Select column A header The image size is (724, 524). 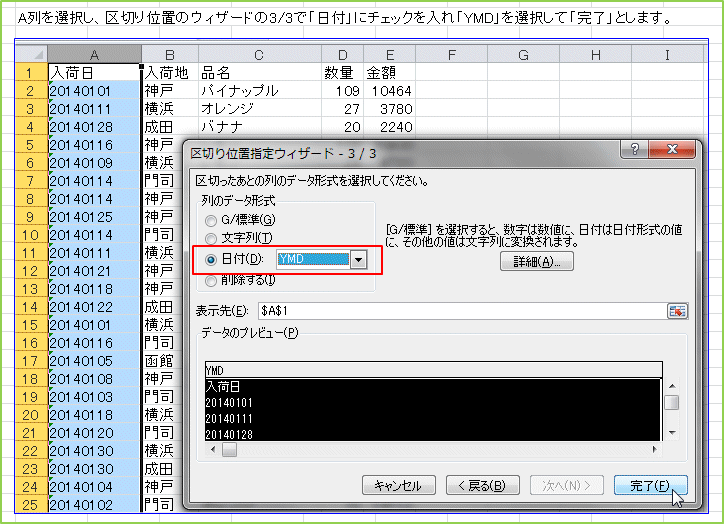pyautogui.click(x=94, y=54)
